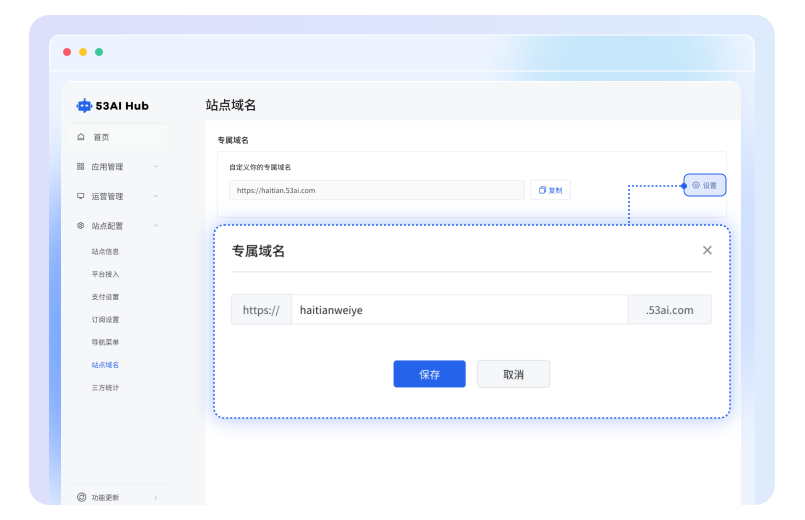The height and width of the screenshot is (520, 805).
Task: Click the 应用管理 grid icon
Action: (x=81, y=167)
